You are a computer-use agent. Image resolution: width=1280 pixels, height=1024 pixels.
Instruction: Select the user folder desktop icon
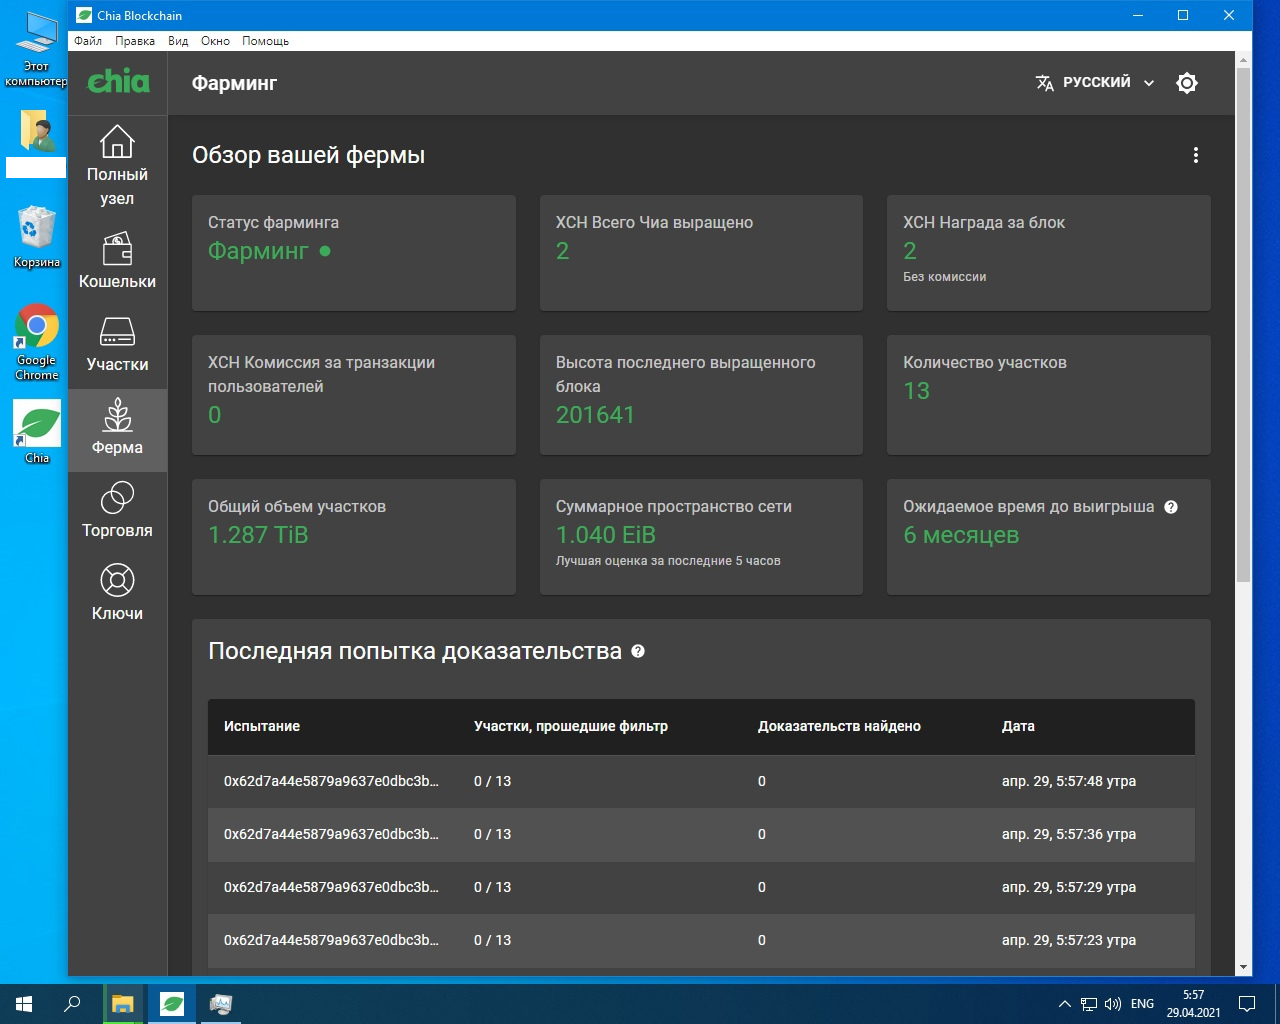coord(36,143)
